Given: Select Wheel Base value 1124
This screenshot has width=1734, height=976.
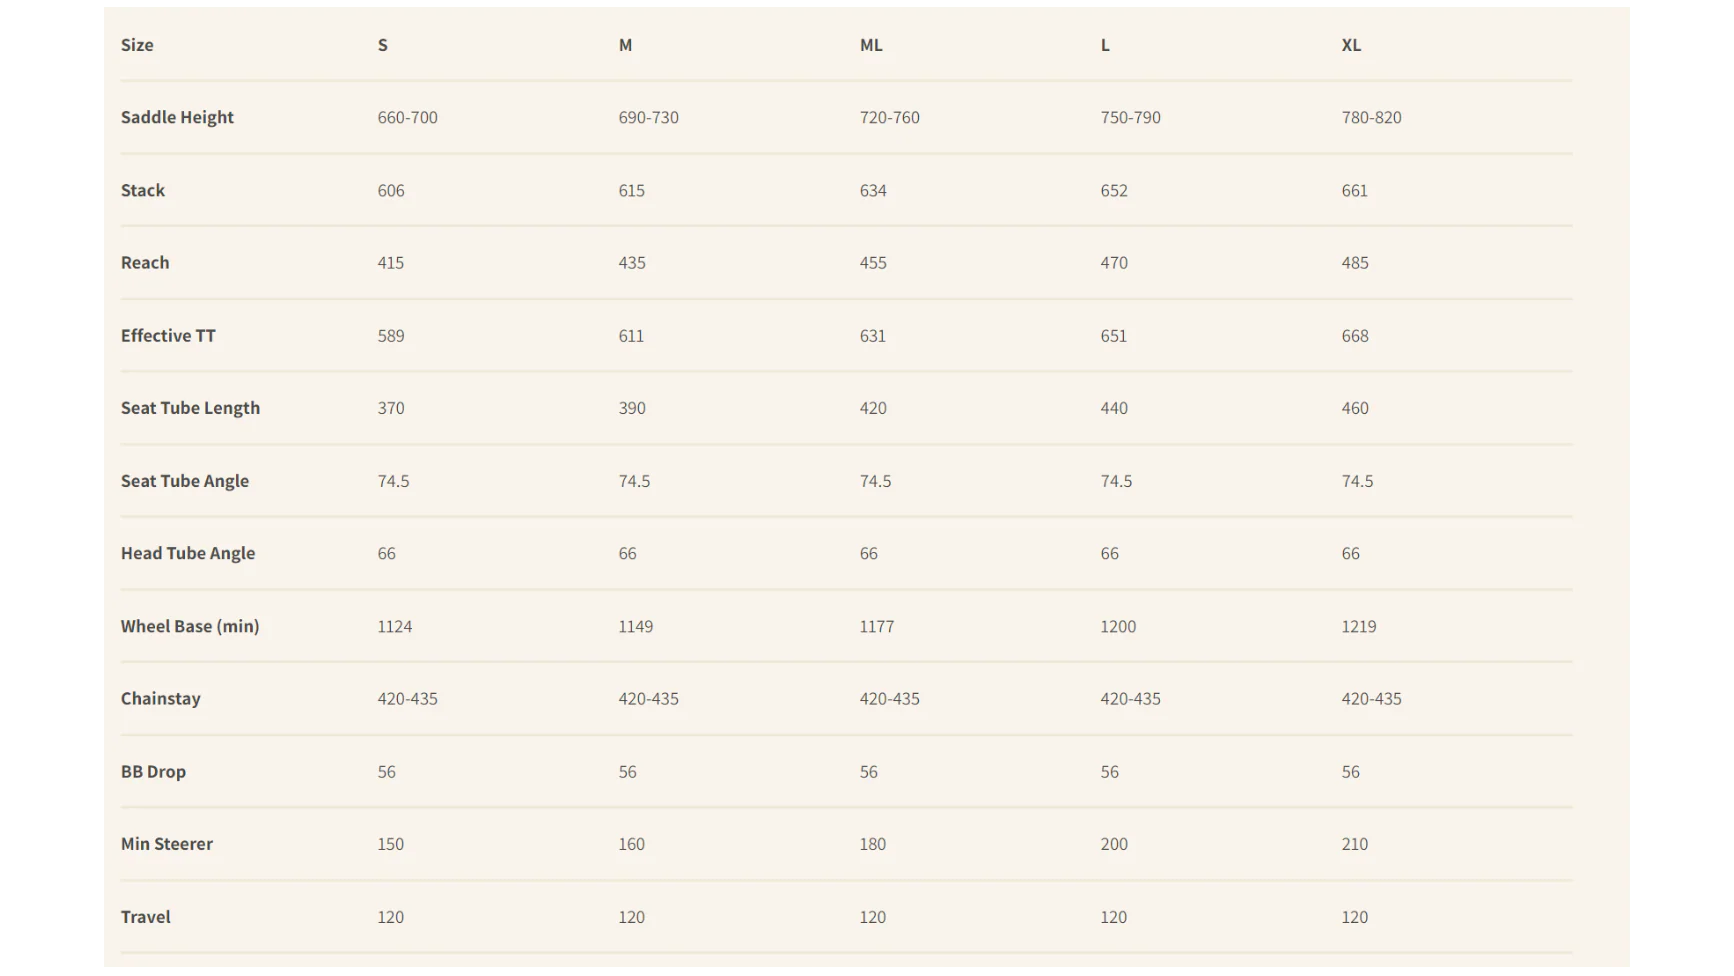Looking at the screenshot, I should coord(395,626).
